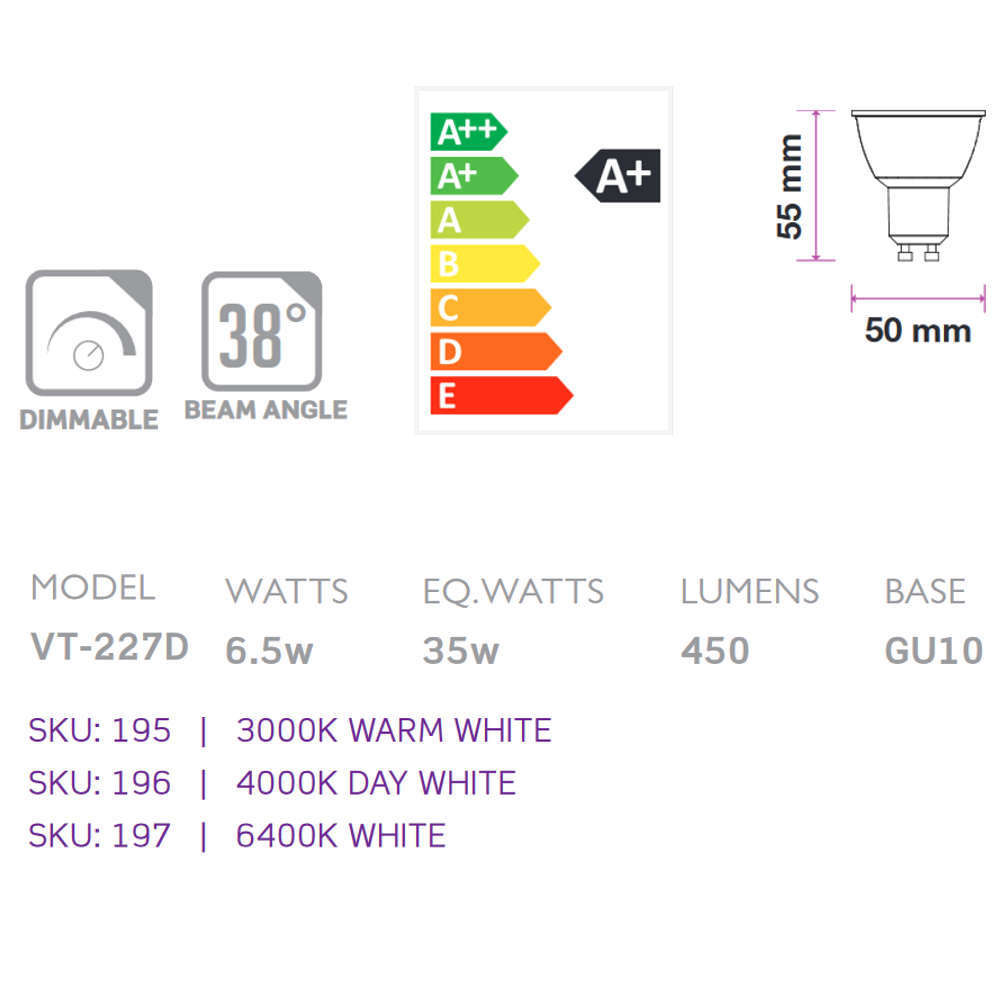
Task: Click the light green A energy arrow
Action: coord(478,219)
